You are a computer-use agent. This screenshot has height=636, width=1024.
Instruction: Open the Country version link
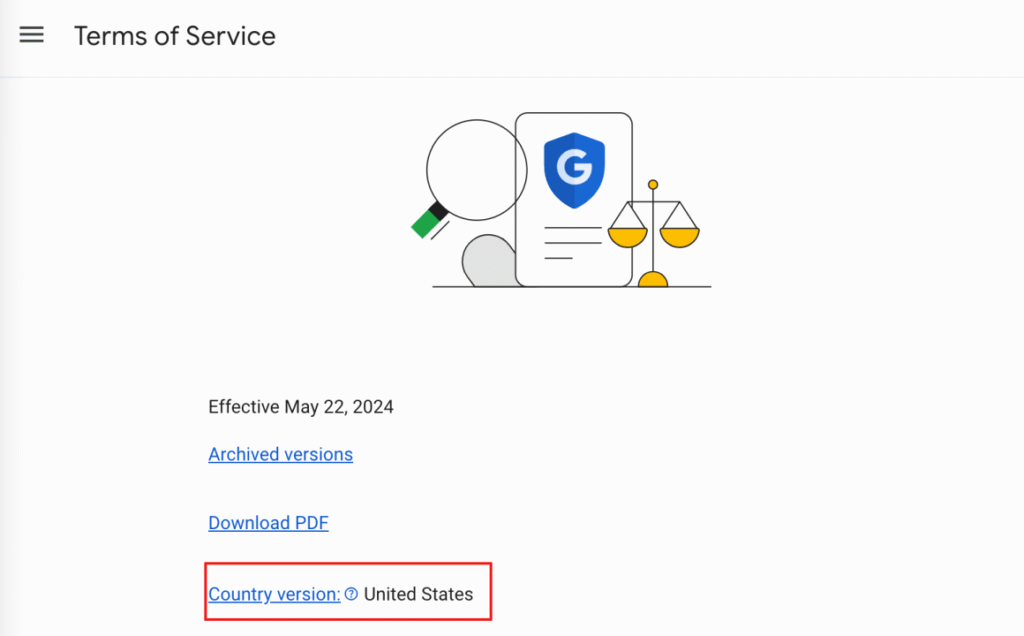point(274,594)
